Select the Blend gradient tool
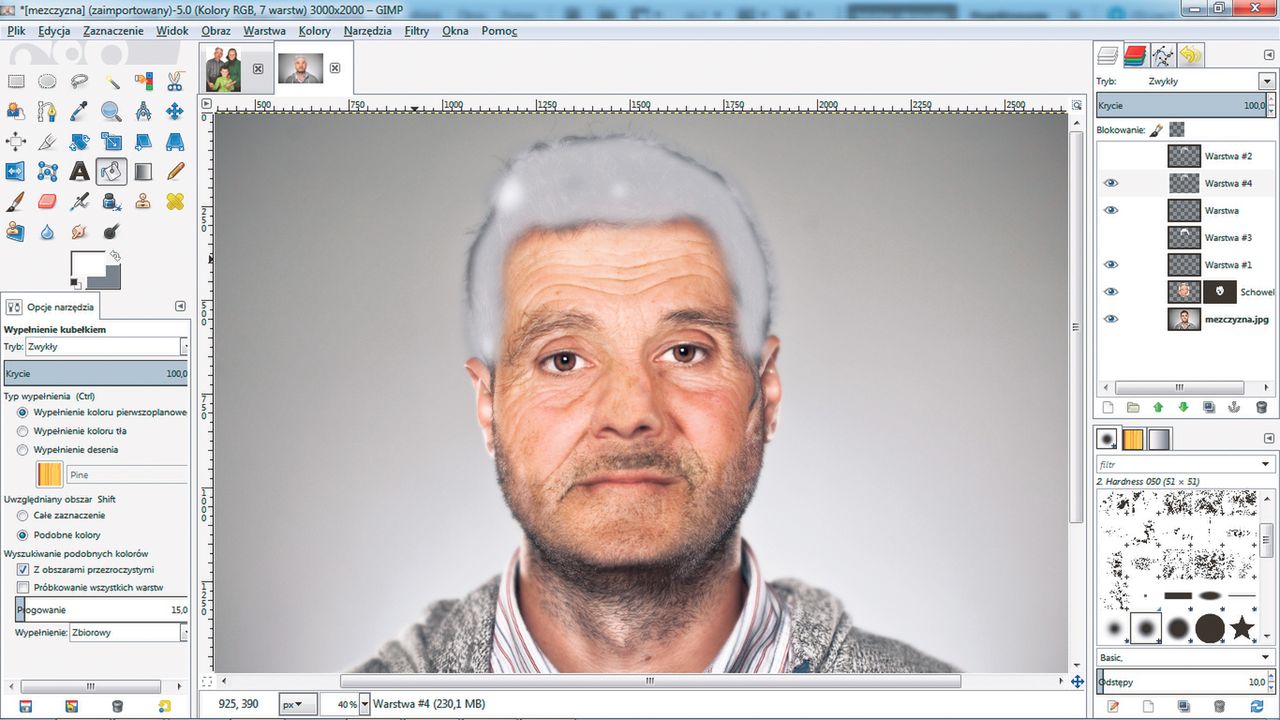The height and width of the screenshot is (720, 1280). click(143, 172)
